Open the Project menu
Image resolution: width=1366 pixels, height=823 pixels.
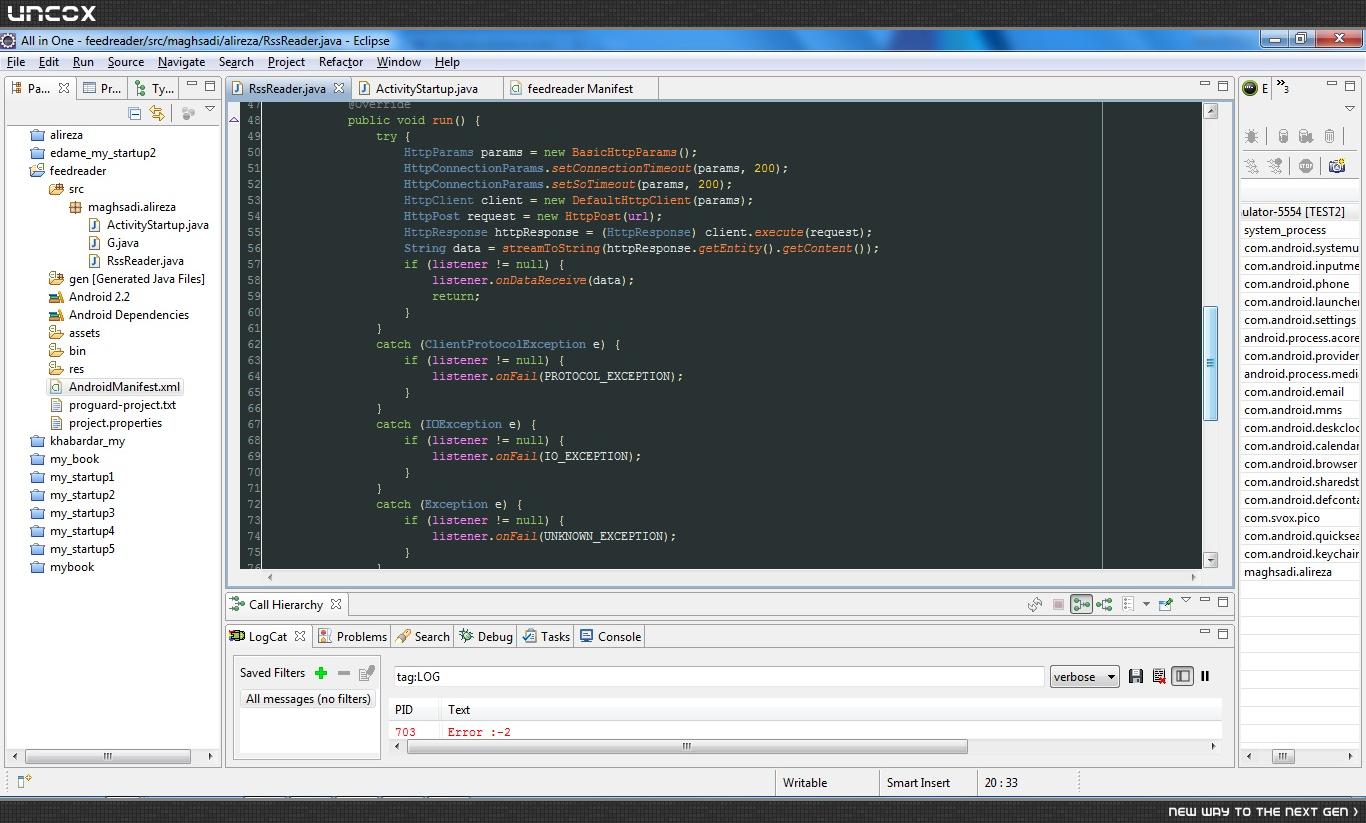click(x=286, y=62)
